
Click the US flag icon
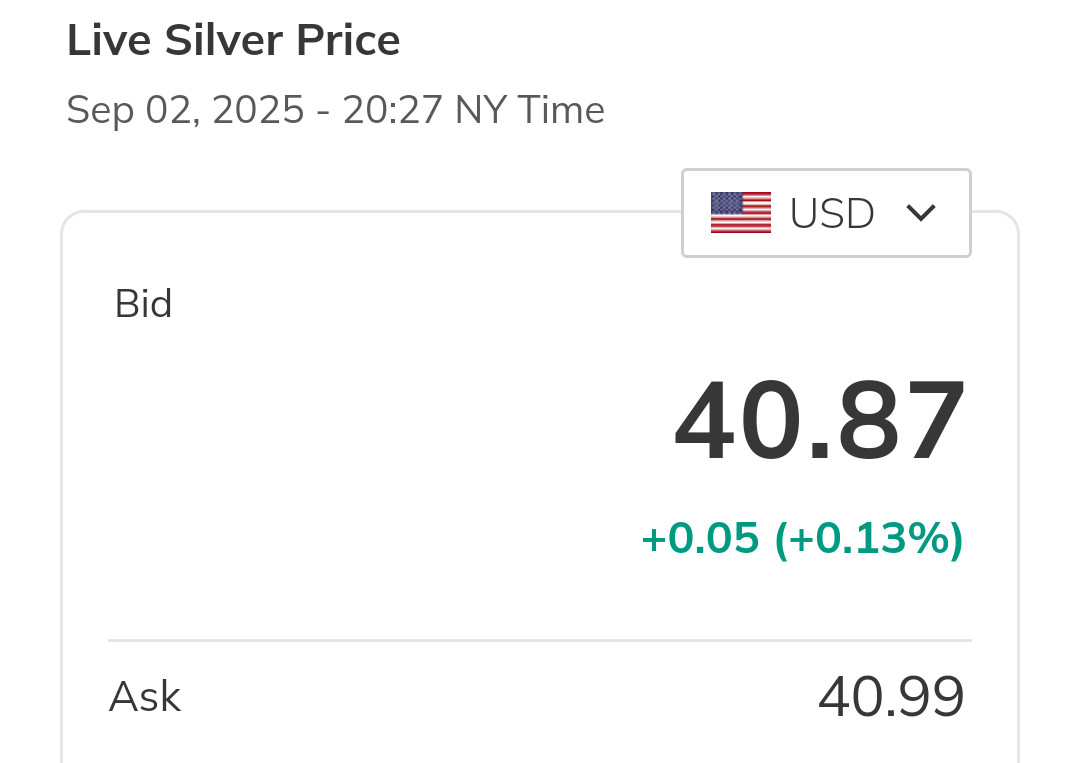pos(740,213)
